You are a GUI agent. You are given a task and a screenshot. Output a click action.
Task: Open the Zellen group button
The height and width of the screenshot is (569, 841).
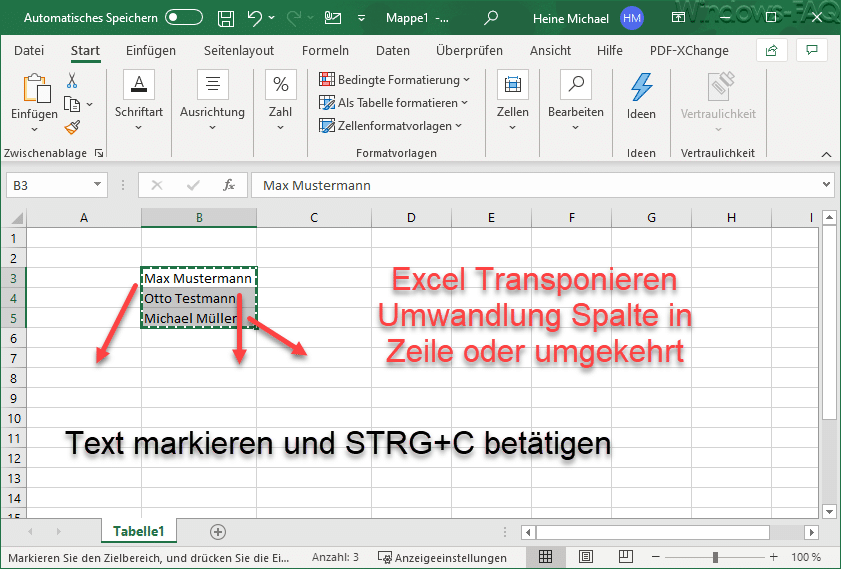pyautogui.click(x=513, y=100)
